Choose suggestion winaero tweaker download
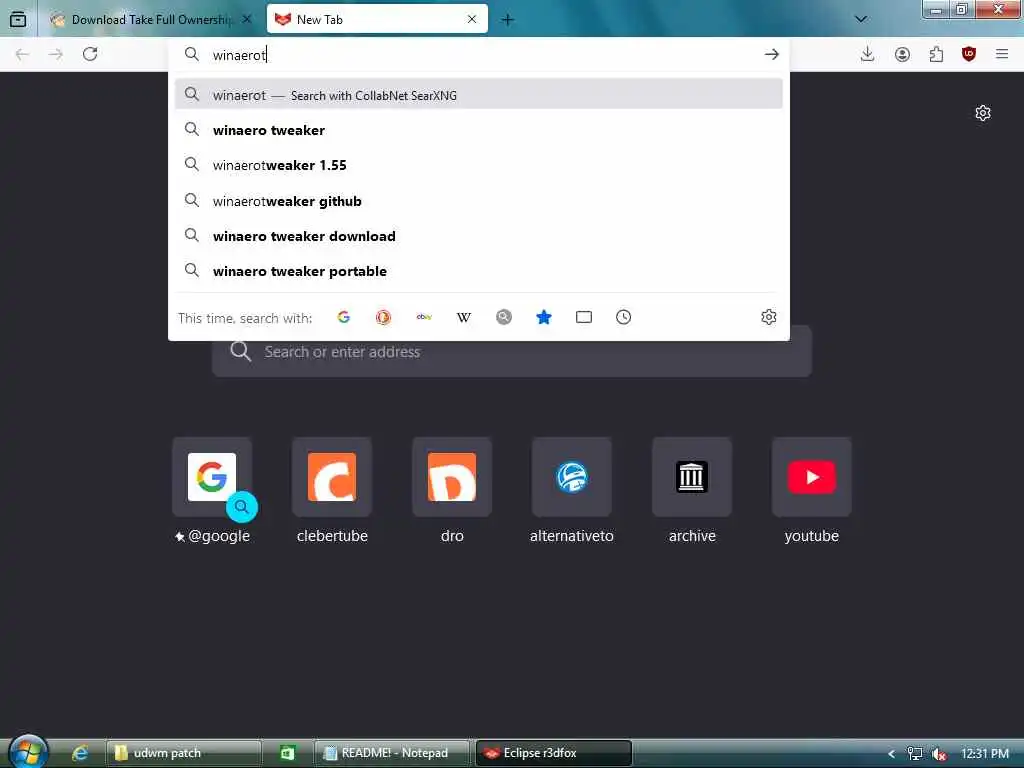Viewport: 1024px width, 768px height. (x=479, y=236)
